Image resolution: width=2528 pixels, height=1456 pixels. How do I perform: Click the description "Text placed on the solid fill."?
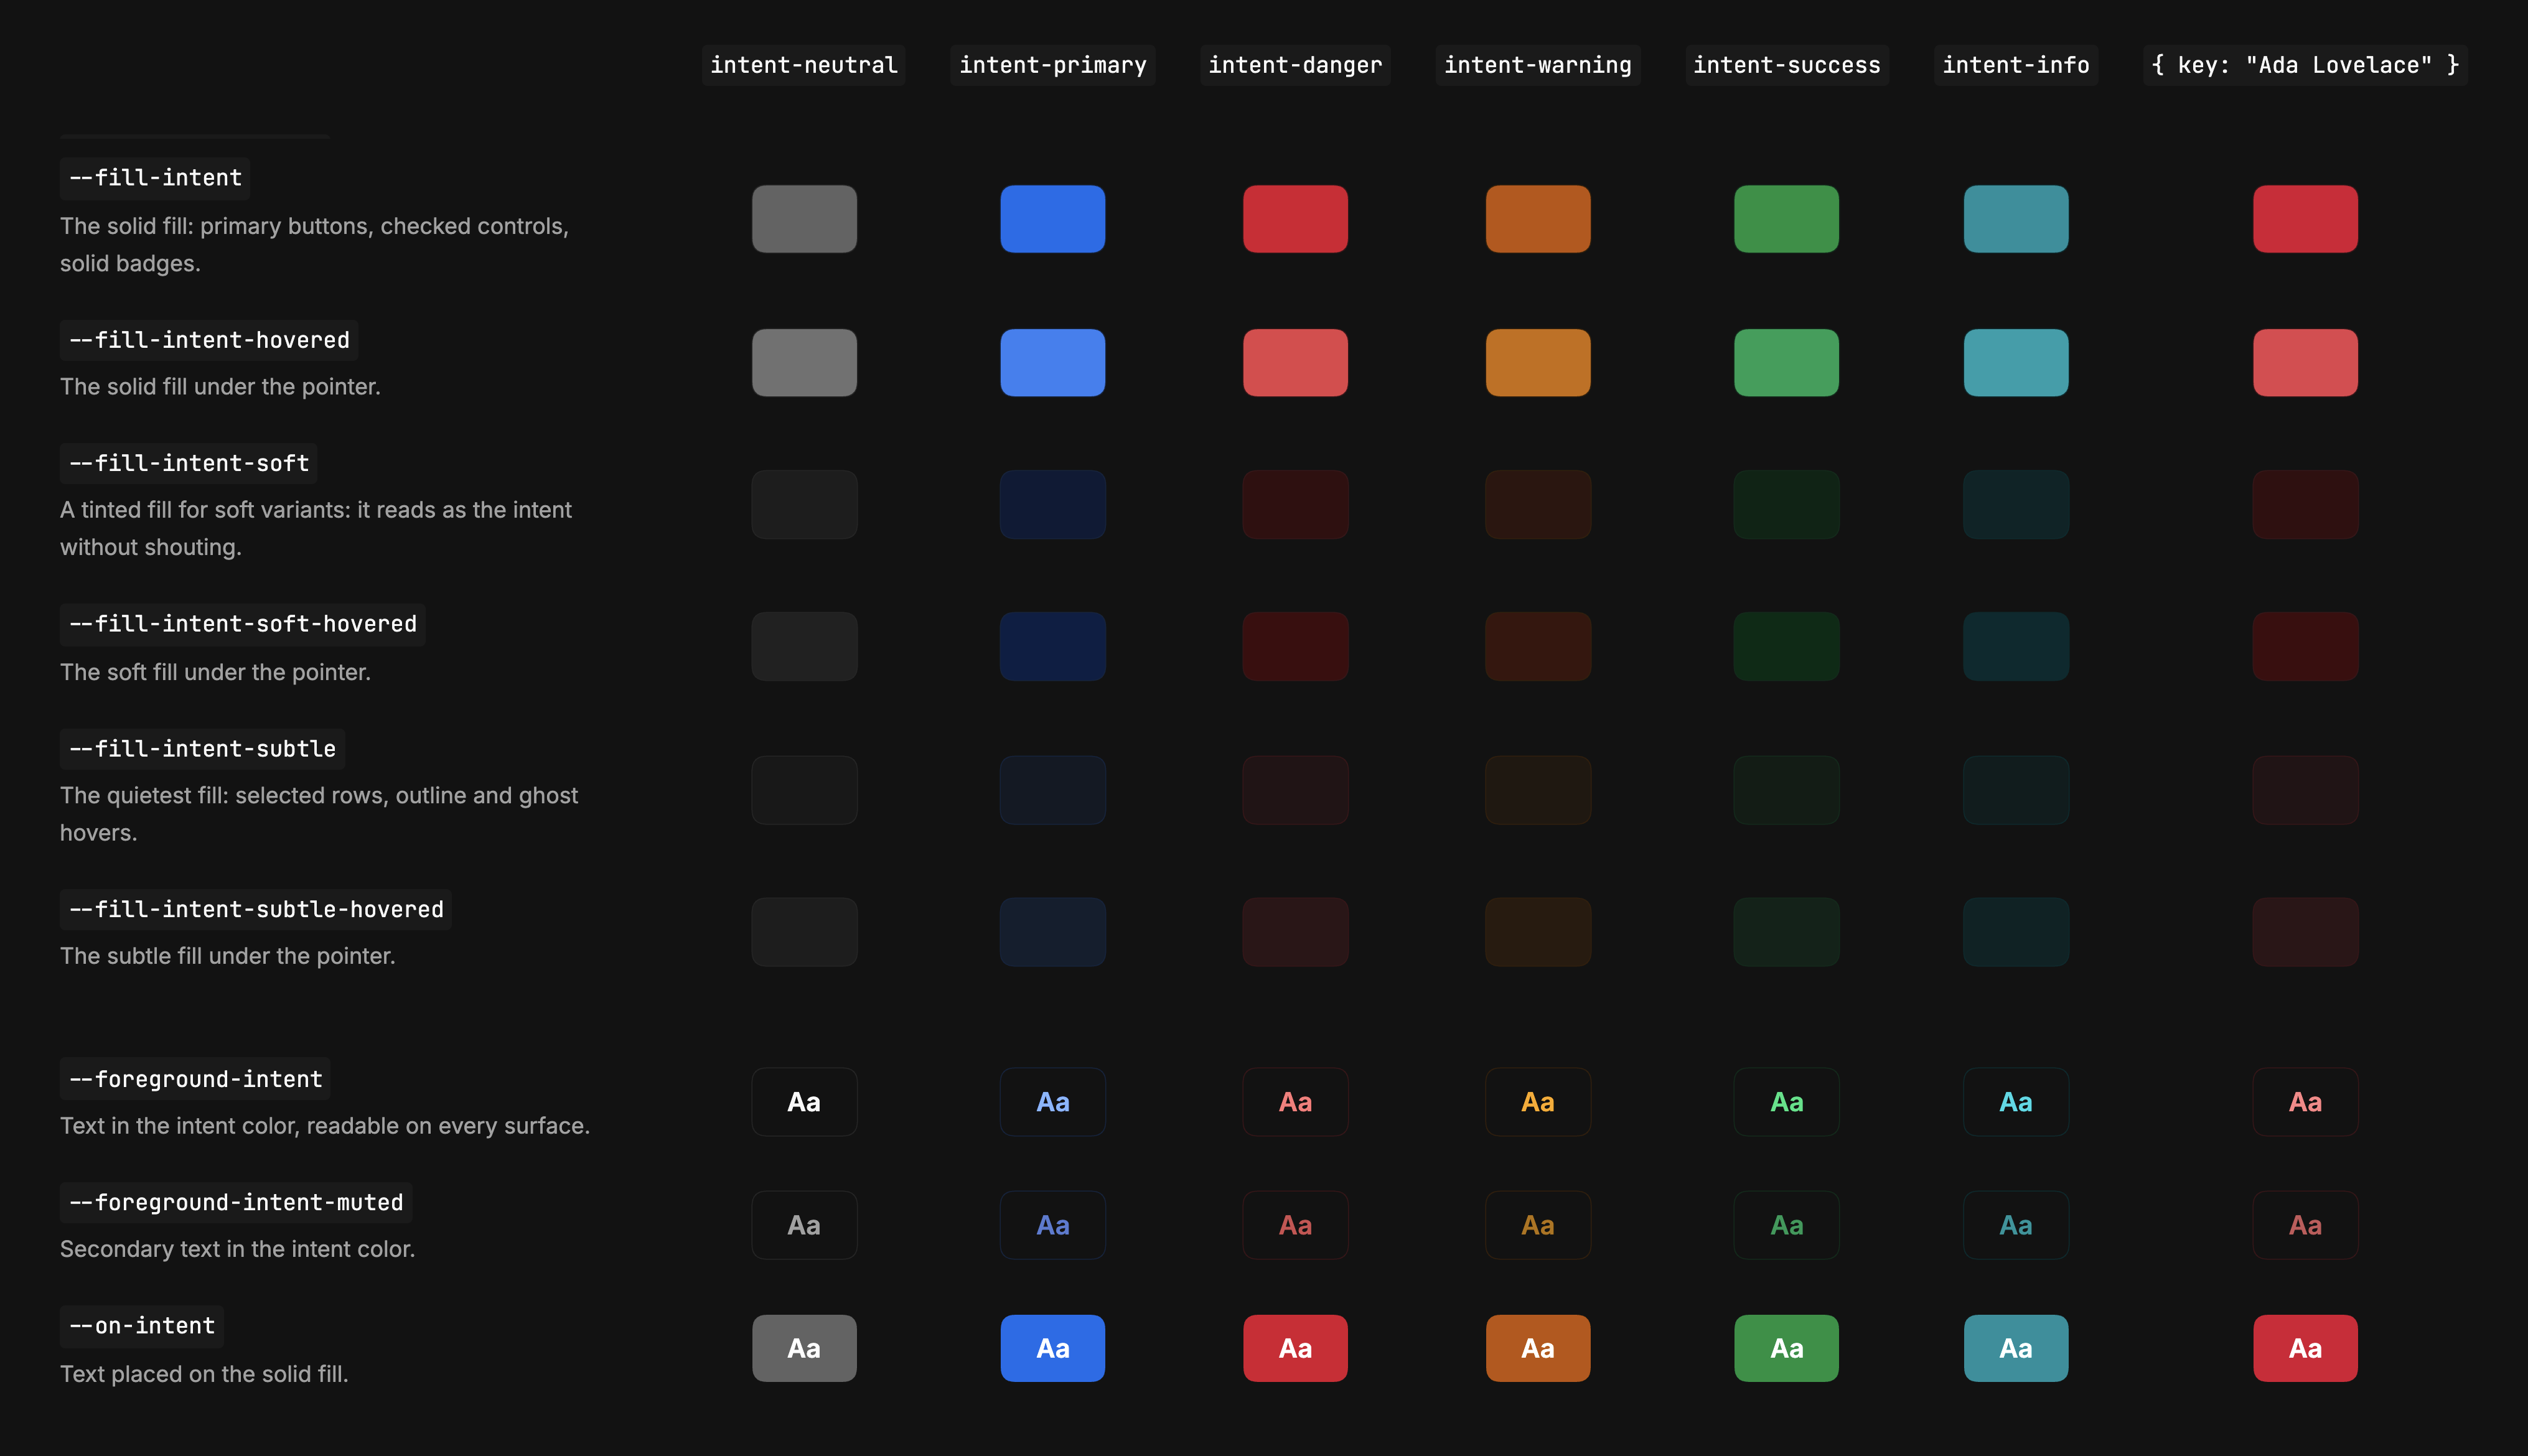(x=204, y=1374)
